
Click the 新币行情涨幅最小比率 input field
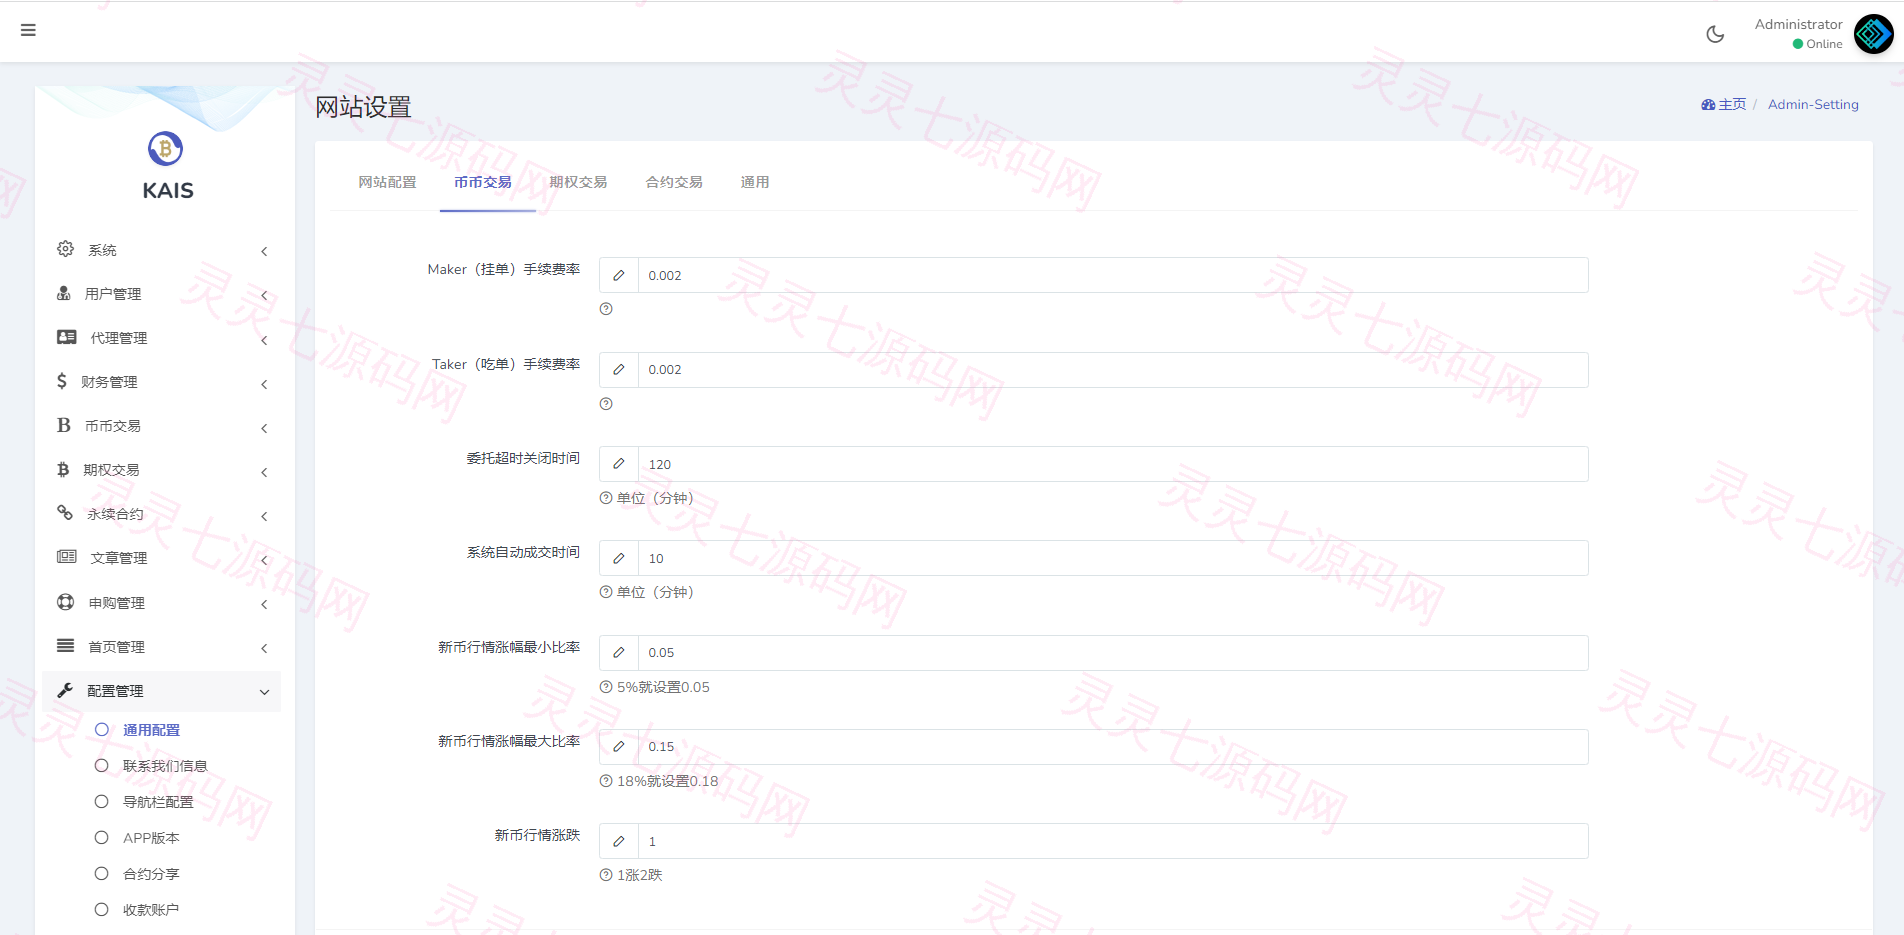(x=1113, y=652)
